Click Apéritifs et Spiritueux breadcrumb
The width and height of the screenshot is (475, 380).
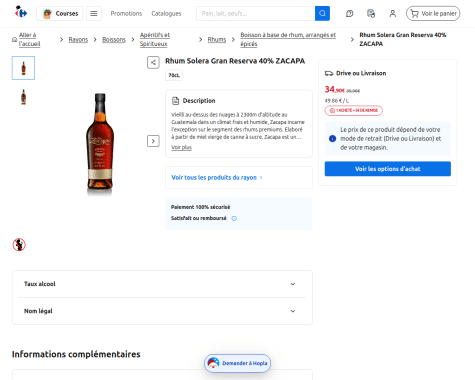click(x=155, y=39)
